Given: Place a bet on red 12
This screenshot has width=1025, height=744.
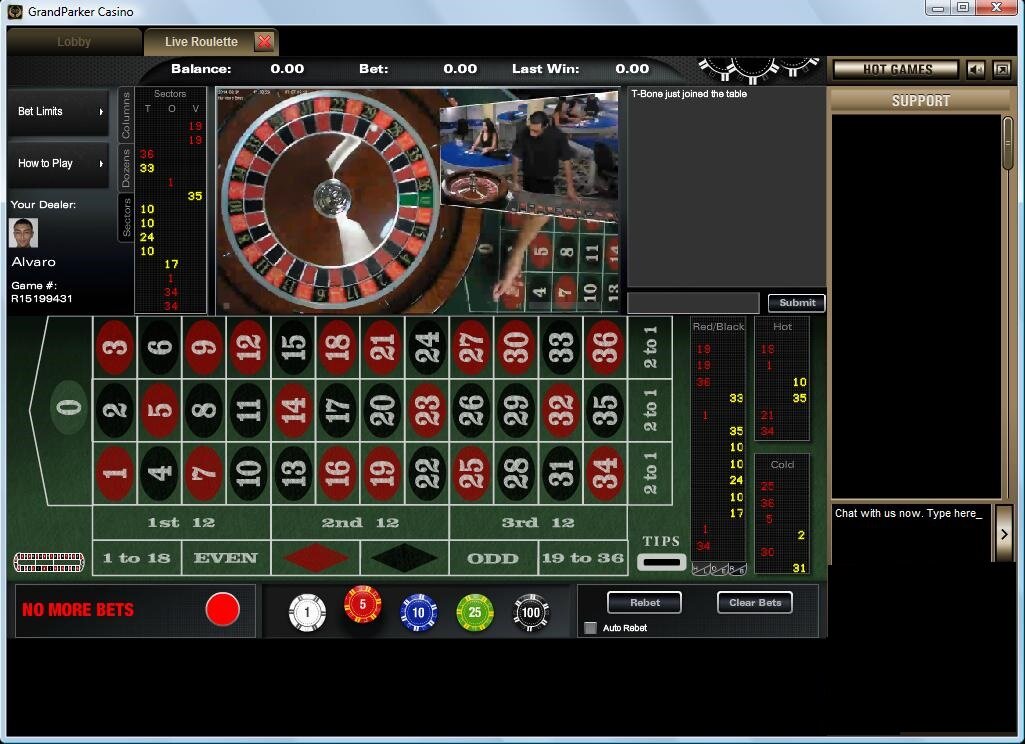Looking at the screenshot, I should pyautogui.click(x=248, y=347).
